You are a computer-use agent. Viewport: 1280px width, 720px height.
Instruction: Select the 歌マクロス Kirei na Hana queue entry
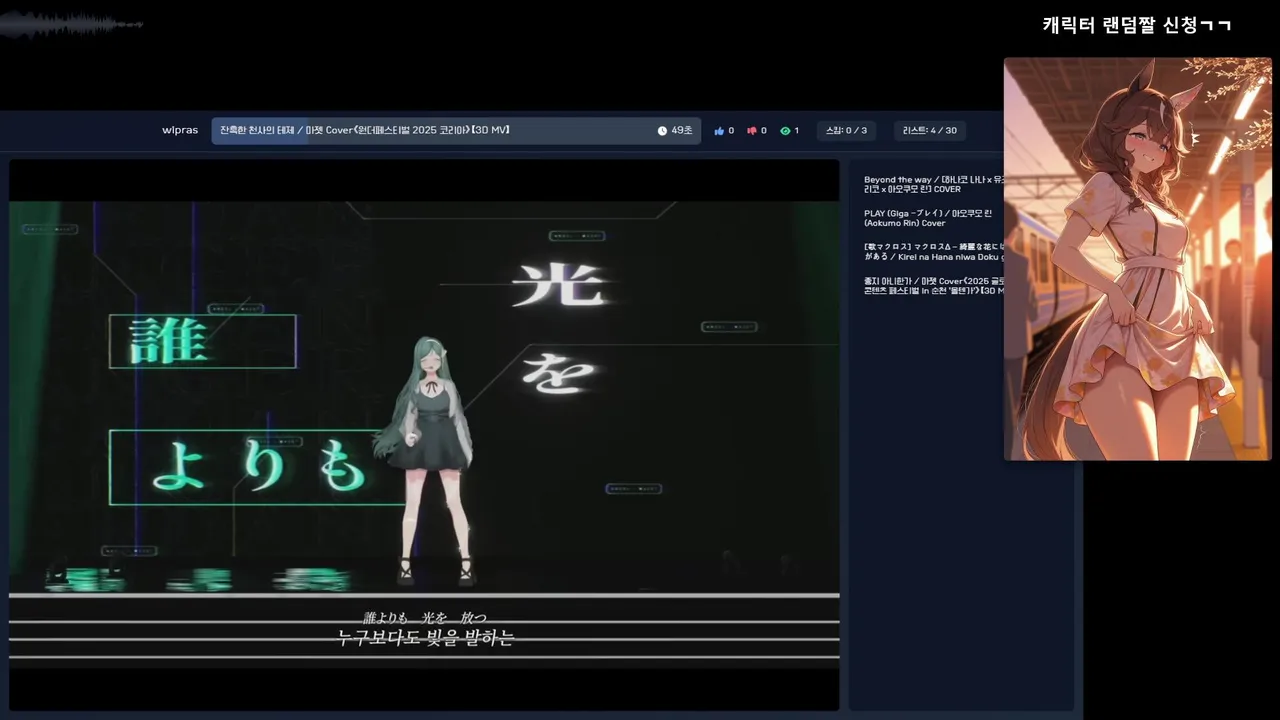[933, 251]
